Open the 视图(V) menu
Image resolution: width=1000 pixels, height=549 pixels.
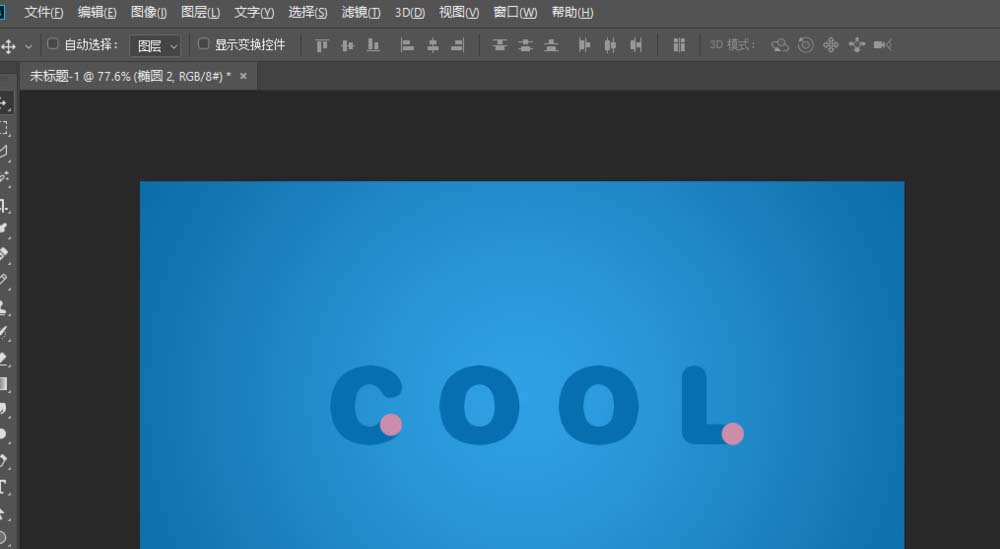click(x=459, y=12)
